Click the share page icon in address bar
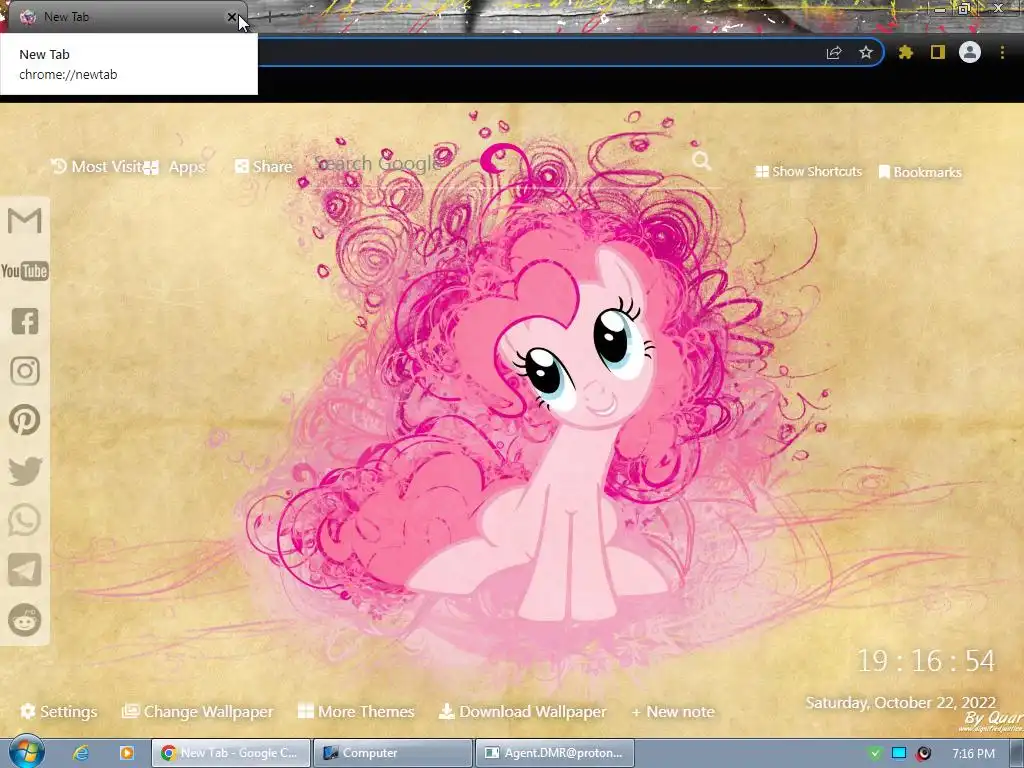 (x=834, y=52)
